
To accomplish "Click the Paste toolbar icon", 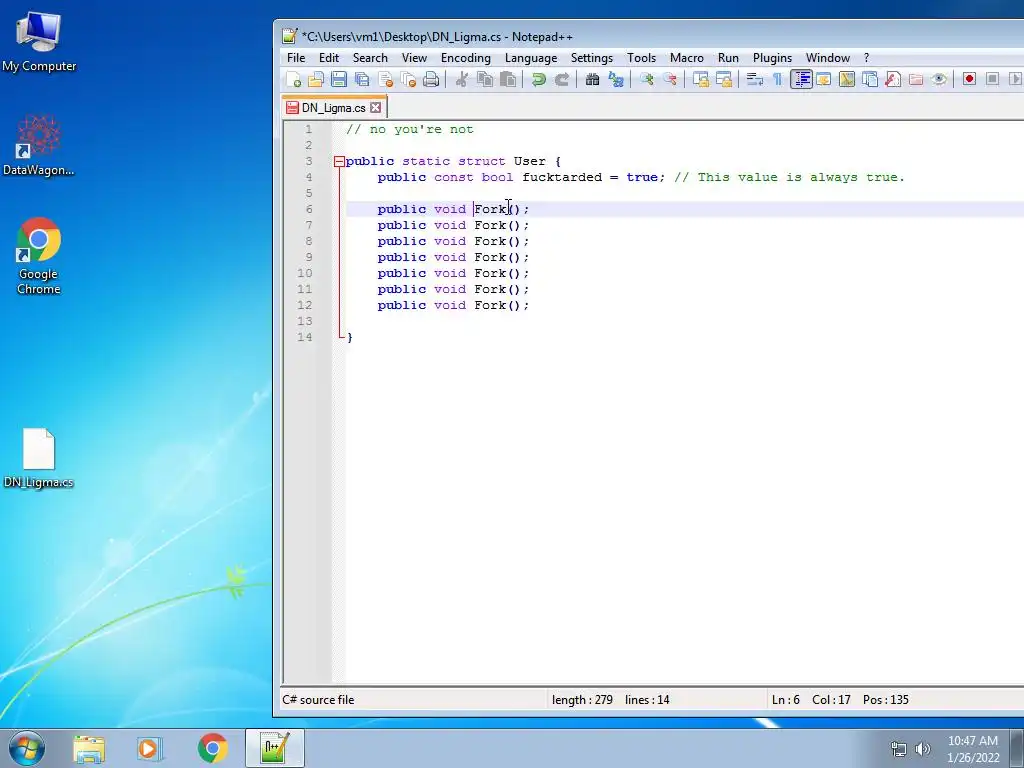I will coord(507,80).
